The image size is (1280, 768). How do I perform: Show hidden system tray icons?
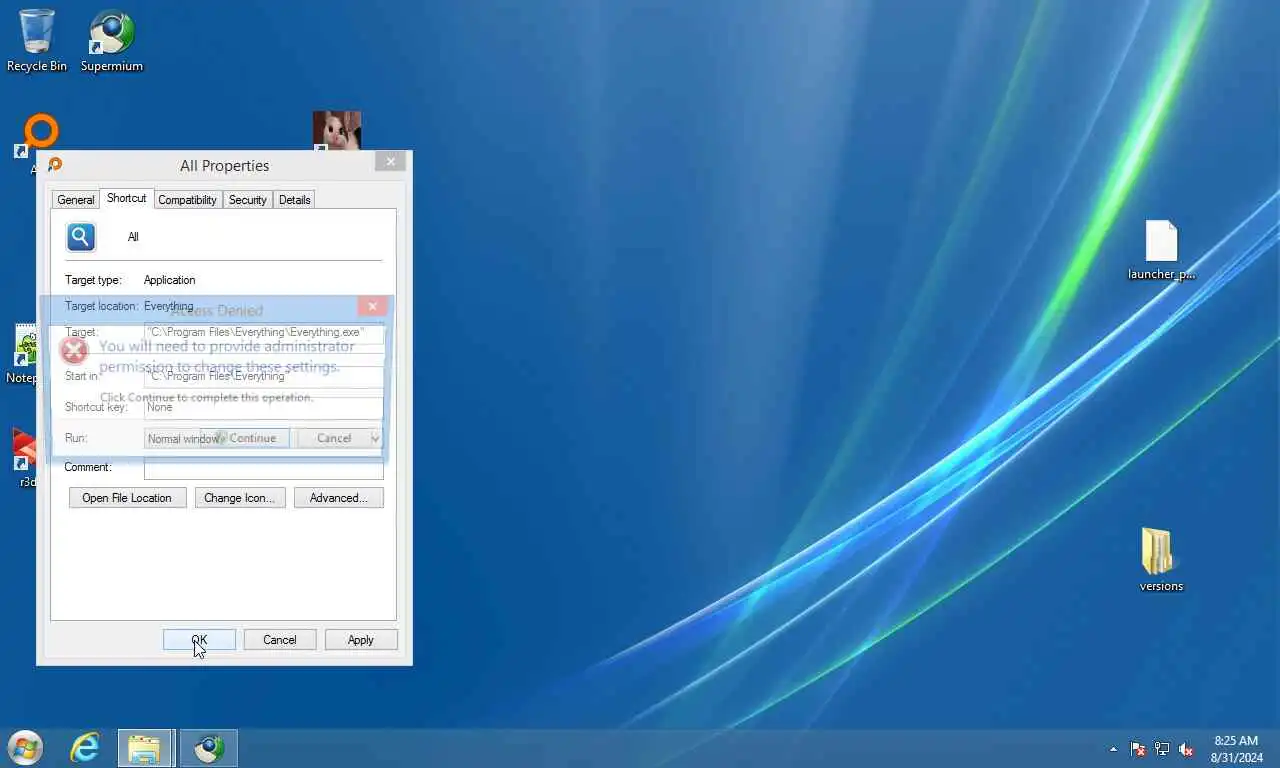[x=1114, y=749]
